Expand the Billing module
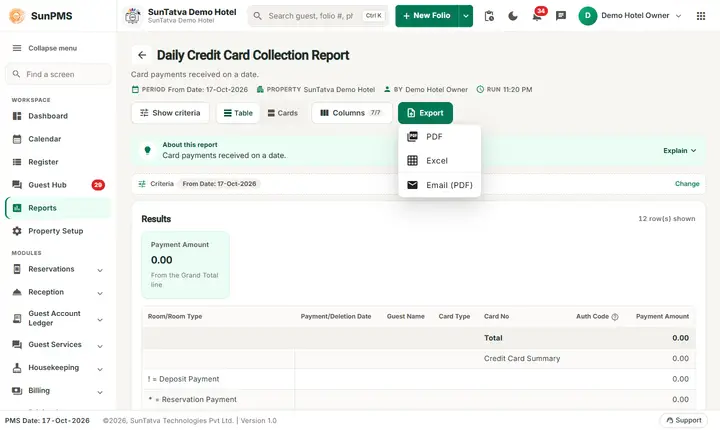Image resolution: width=720 pixels, height=430 pixels. [58, 390]
